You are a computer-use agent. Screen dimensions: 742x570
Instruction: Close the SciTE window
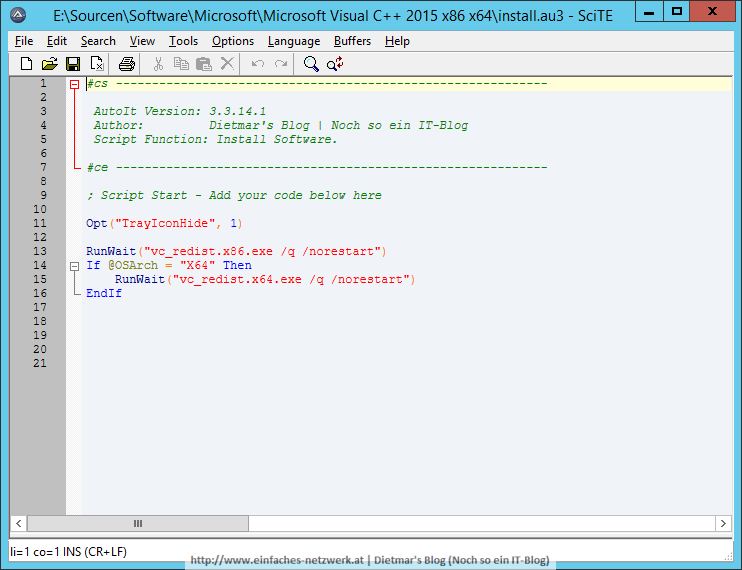tap(712, 11)
